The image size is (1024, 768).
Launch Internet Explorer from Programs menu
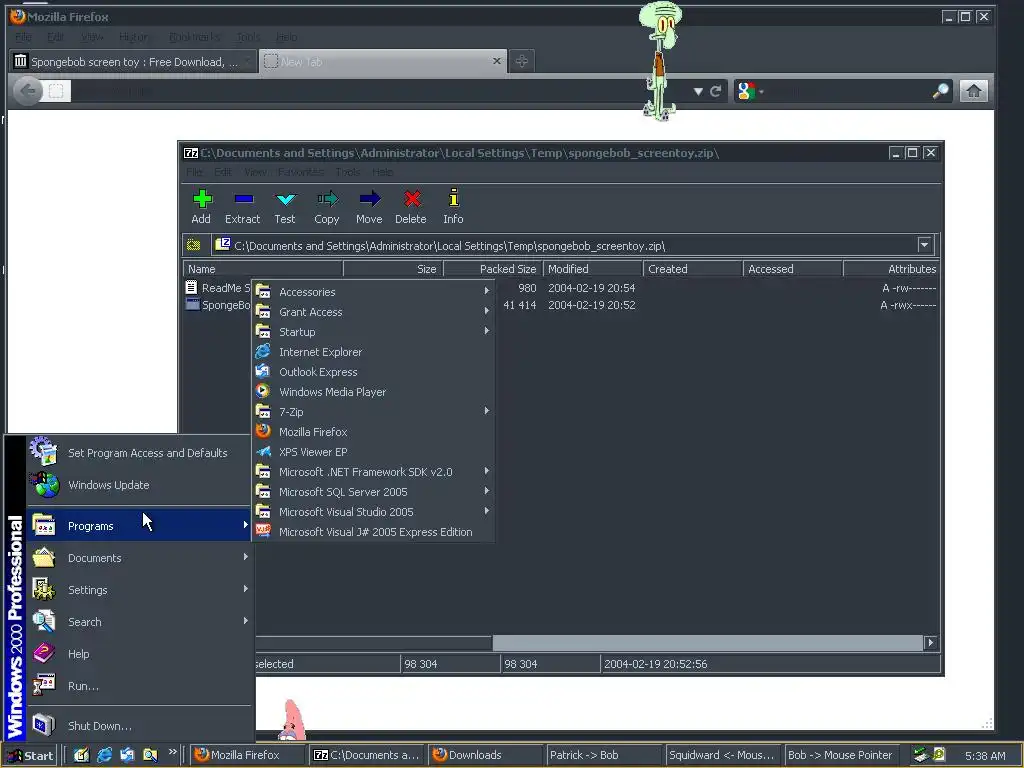[x=373, y=352]
